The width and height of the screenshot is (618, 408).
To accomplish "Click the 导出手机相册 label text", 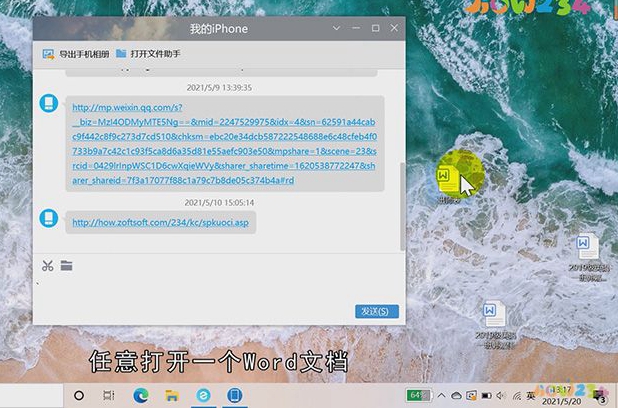I will (x=84, y=54).
